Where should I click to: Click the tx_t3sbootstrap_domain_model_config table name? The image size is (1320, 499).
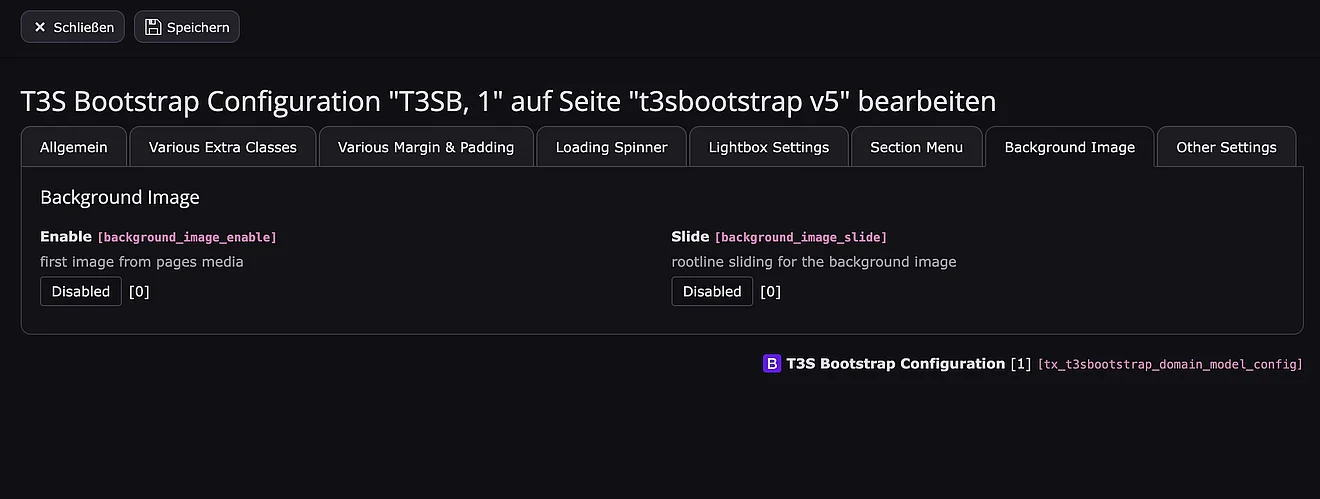coord(1170,365)
